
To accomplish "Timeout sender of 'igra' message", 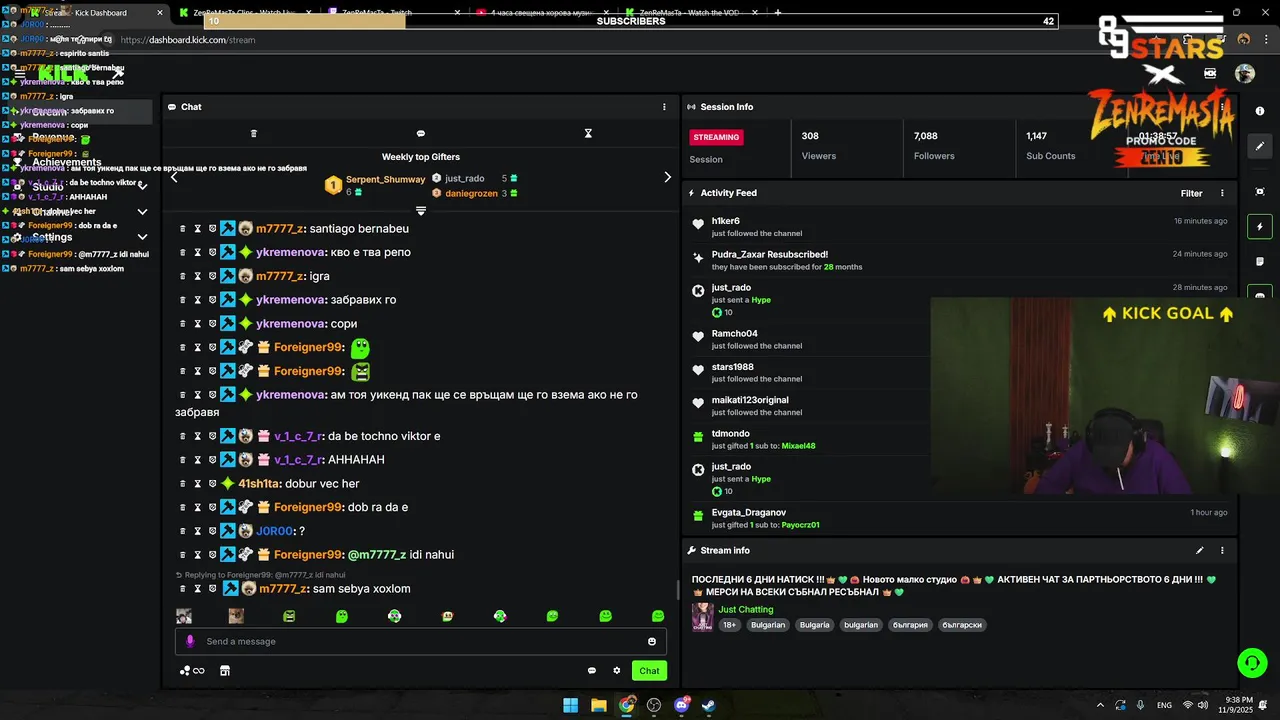I will pos(198,276).
